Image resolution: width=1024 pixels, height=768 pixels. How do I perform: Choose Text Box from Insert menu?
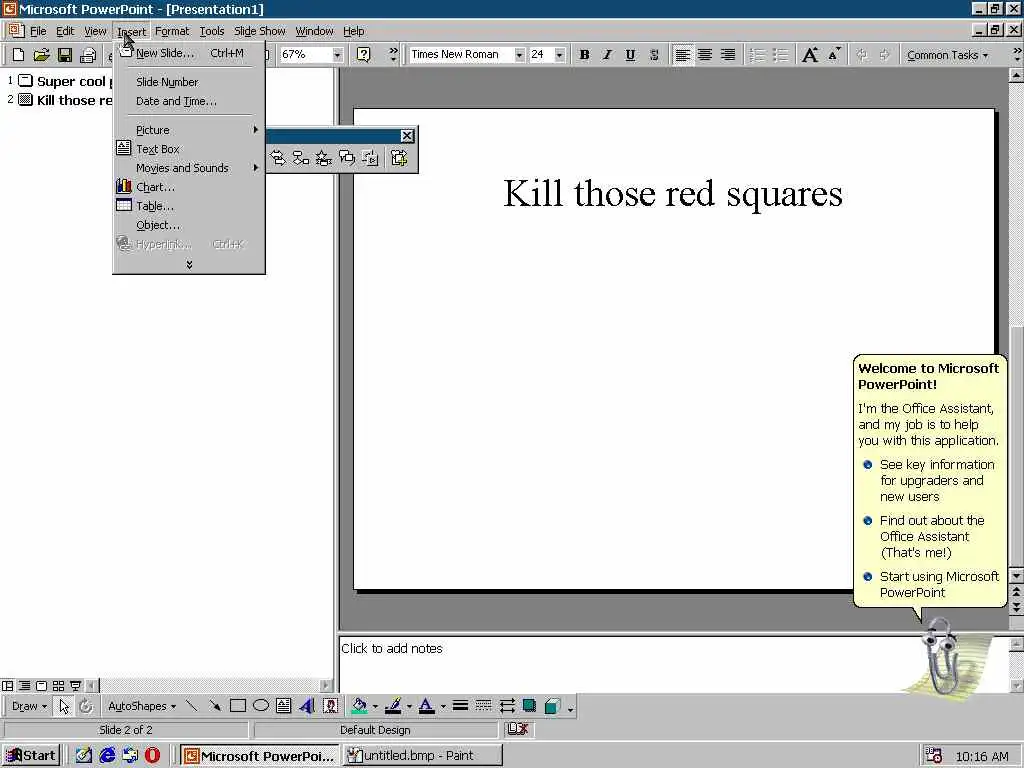pyautogui.click(x=189, y=149)
